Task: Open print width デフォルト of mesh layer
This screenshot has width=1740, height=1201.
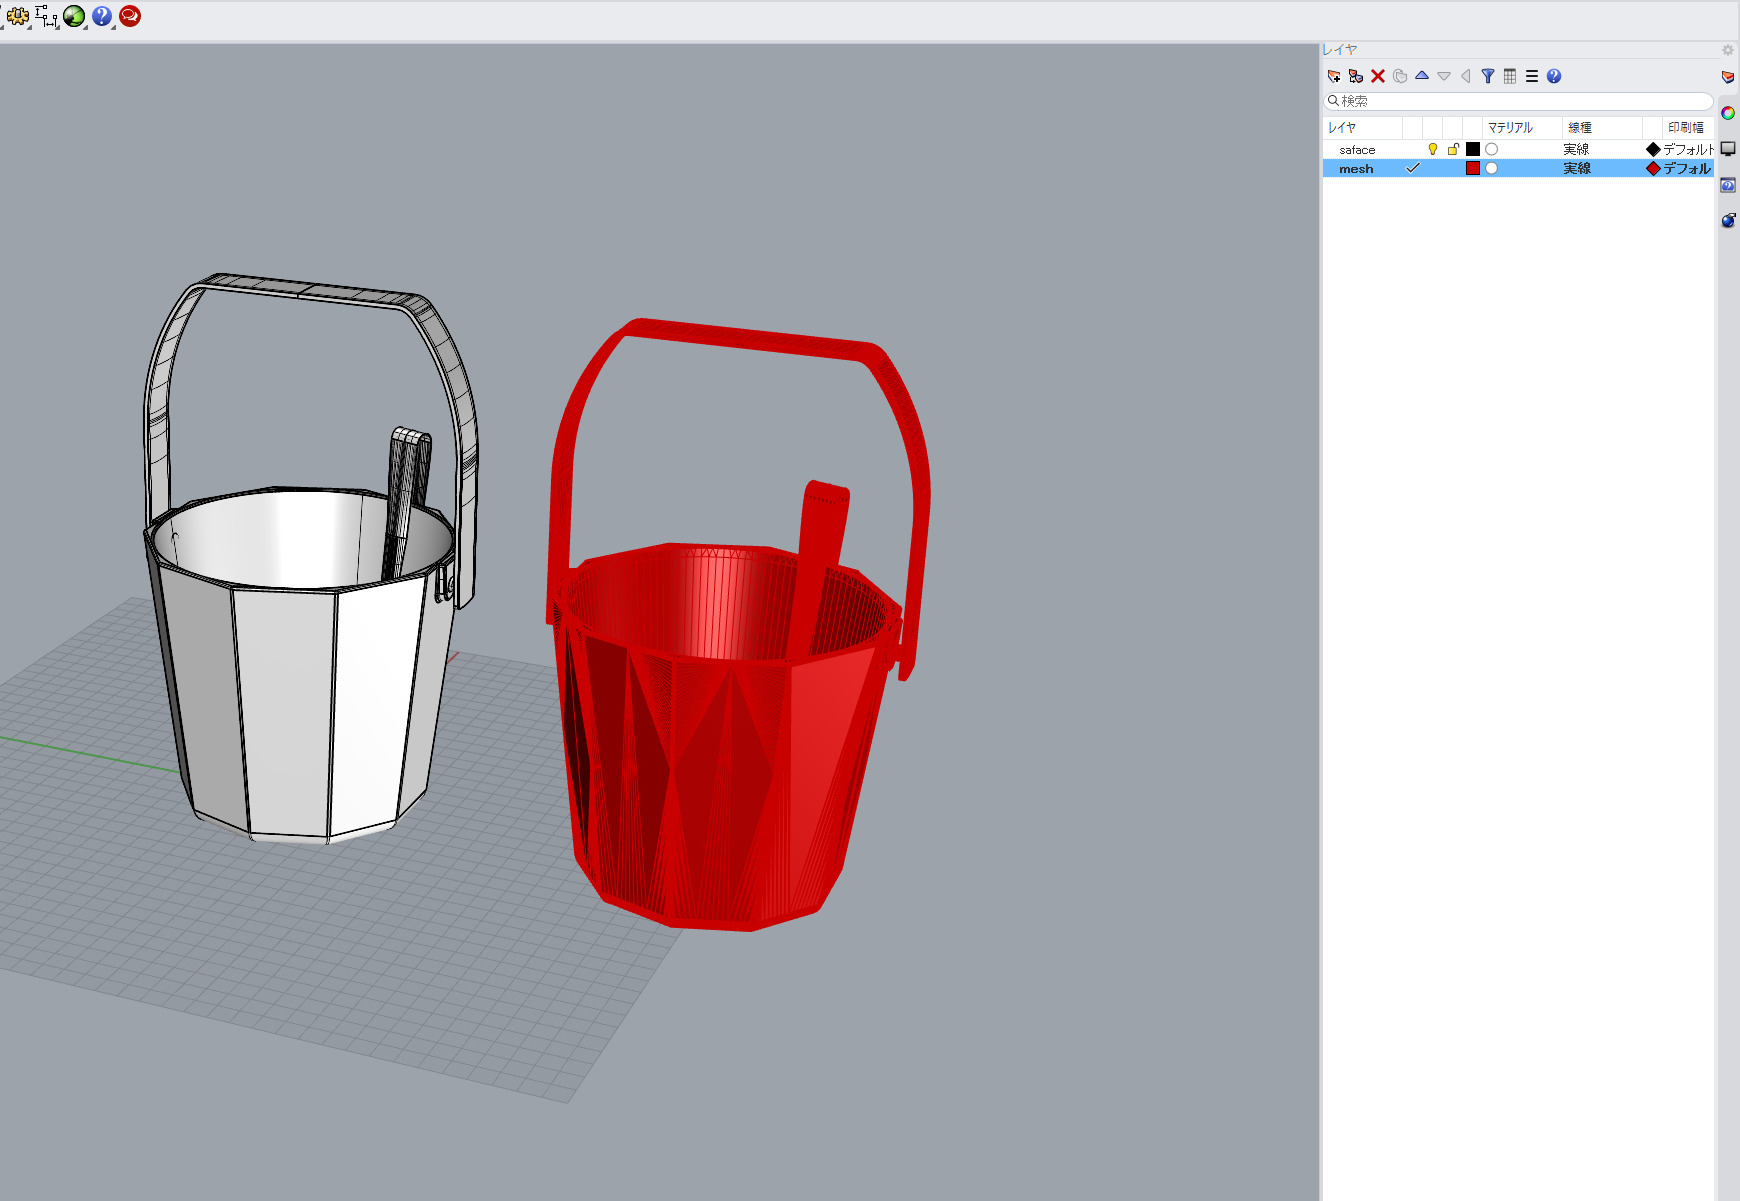Action: (x=1687, y=168)
